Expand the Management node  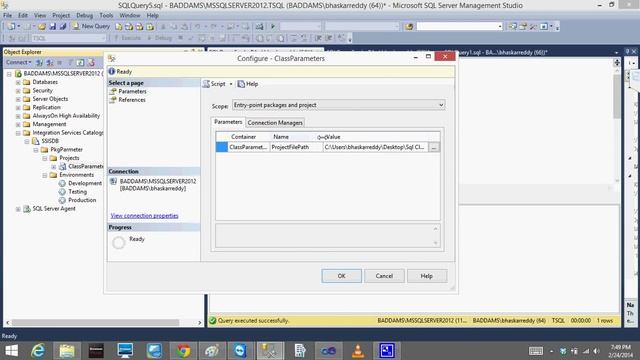18,124
